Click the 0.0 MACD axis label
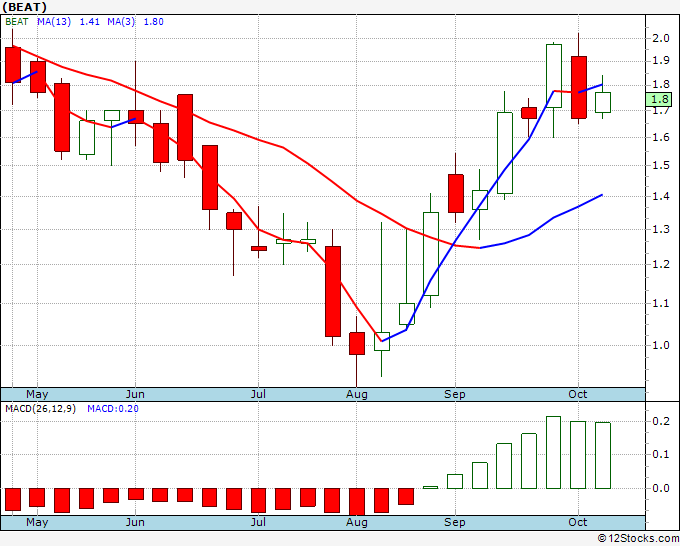 tap(661, 488)
